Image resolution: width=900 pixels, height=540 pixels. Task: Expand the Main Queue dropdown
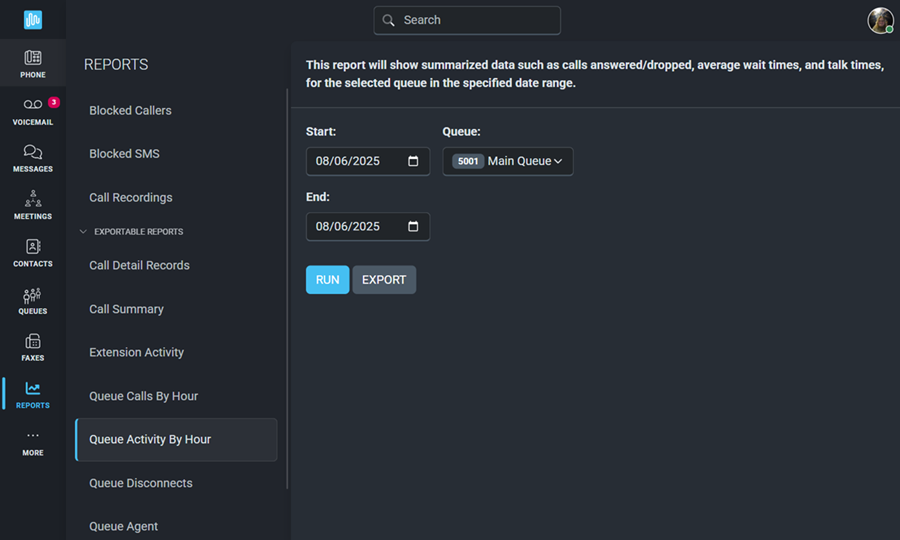507,161
